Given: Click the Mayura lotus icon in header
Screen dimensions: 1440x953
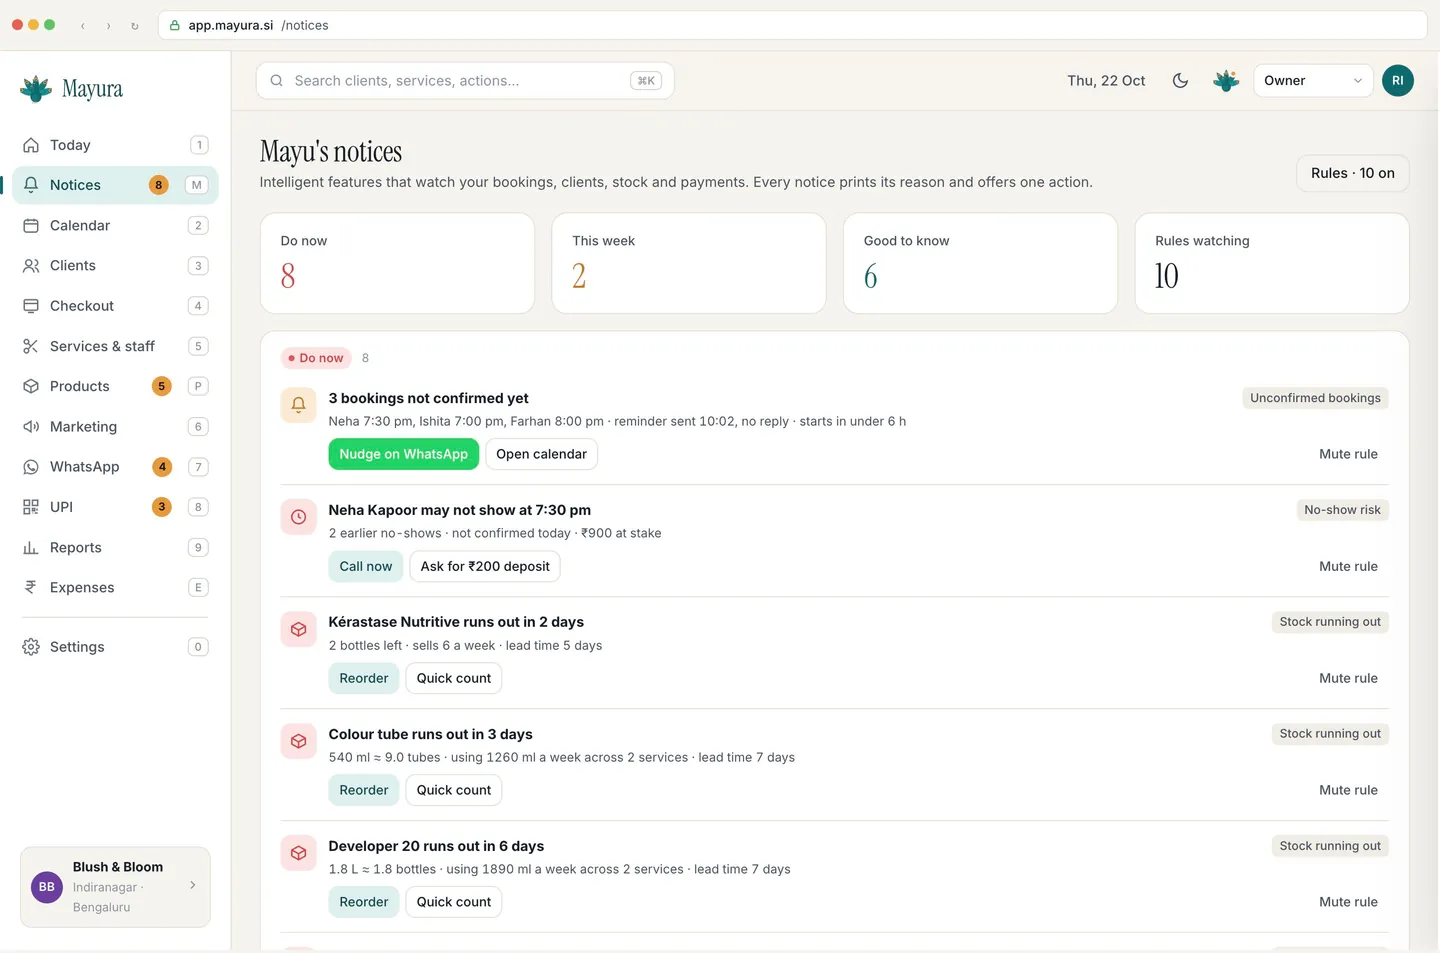Looking at the screenshot, I should pyautogui.click(x=1226, y=81).
